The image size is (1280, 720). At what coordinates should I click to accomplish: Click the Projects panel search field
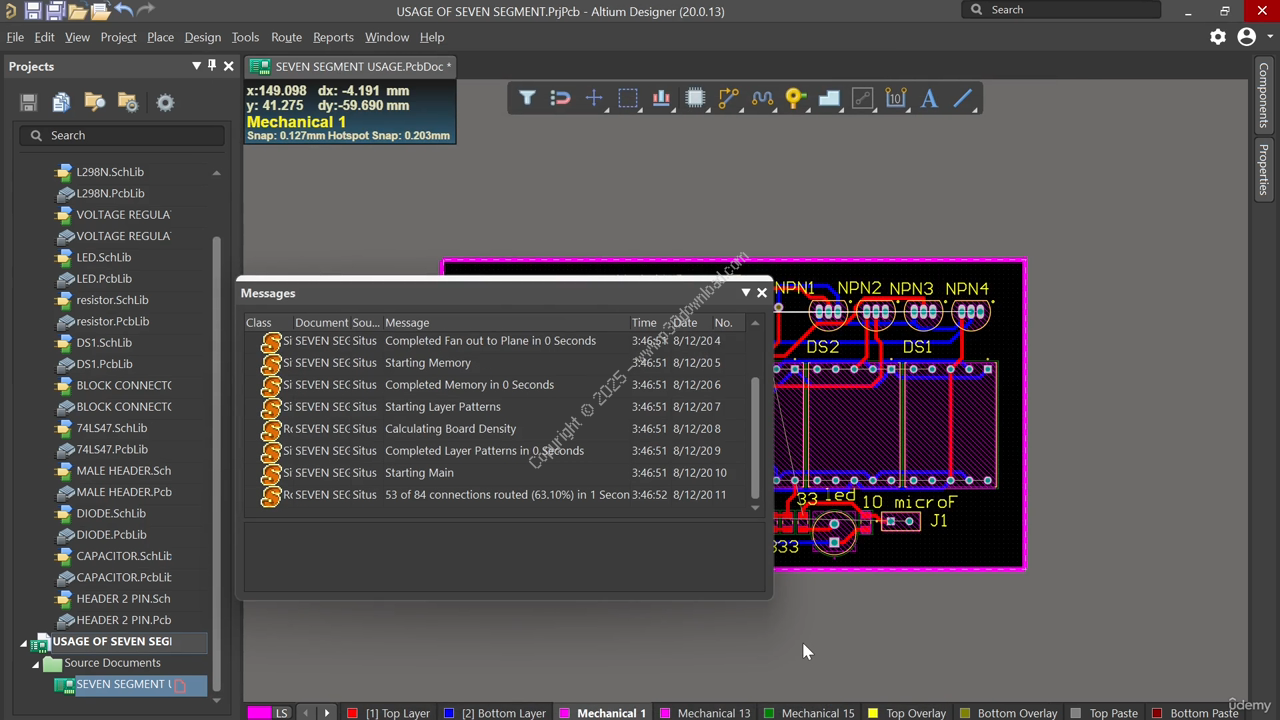121,135
